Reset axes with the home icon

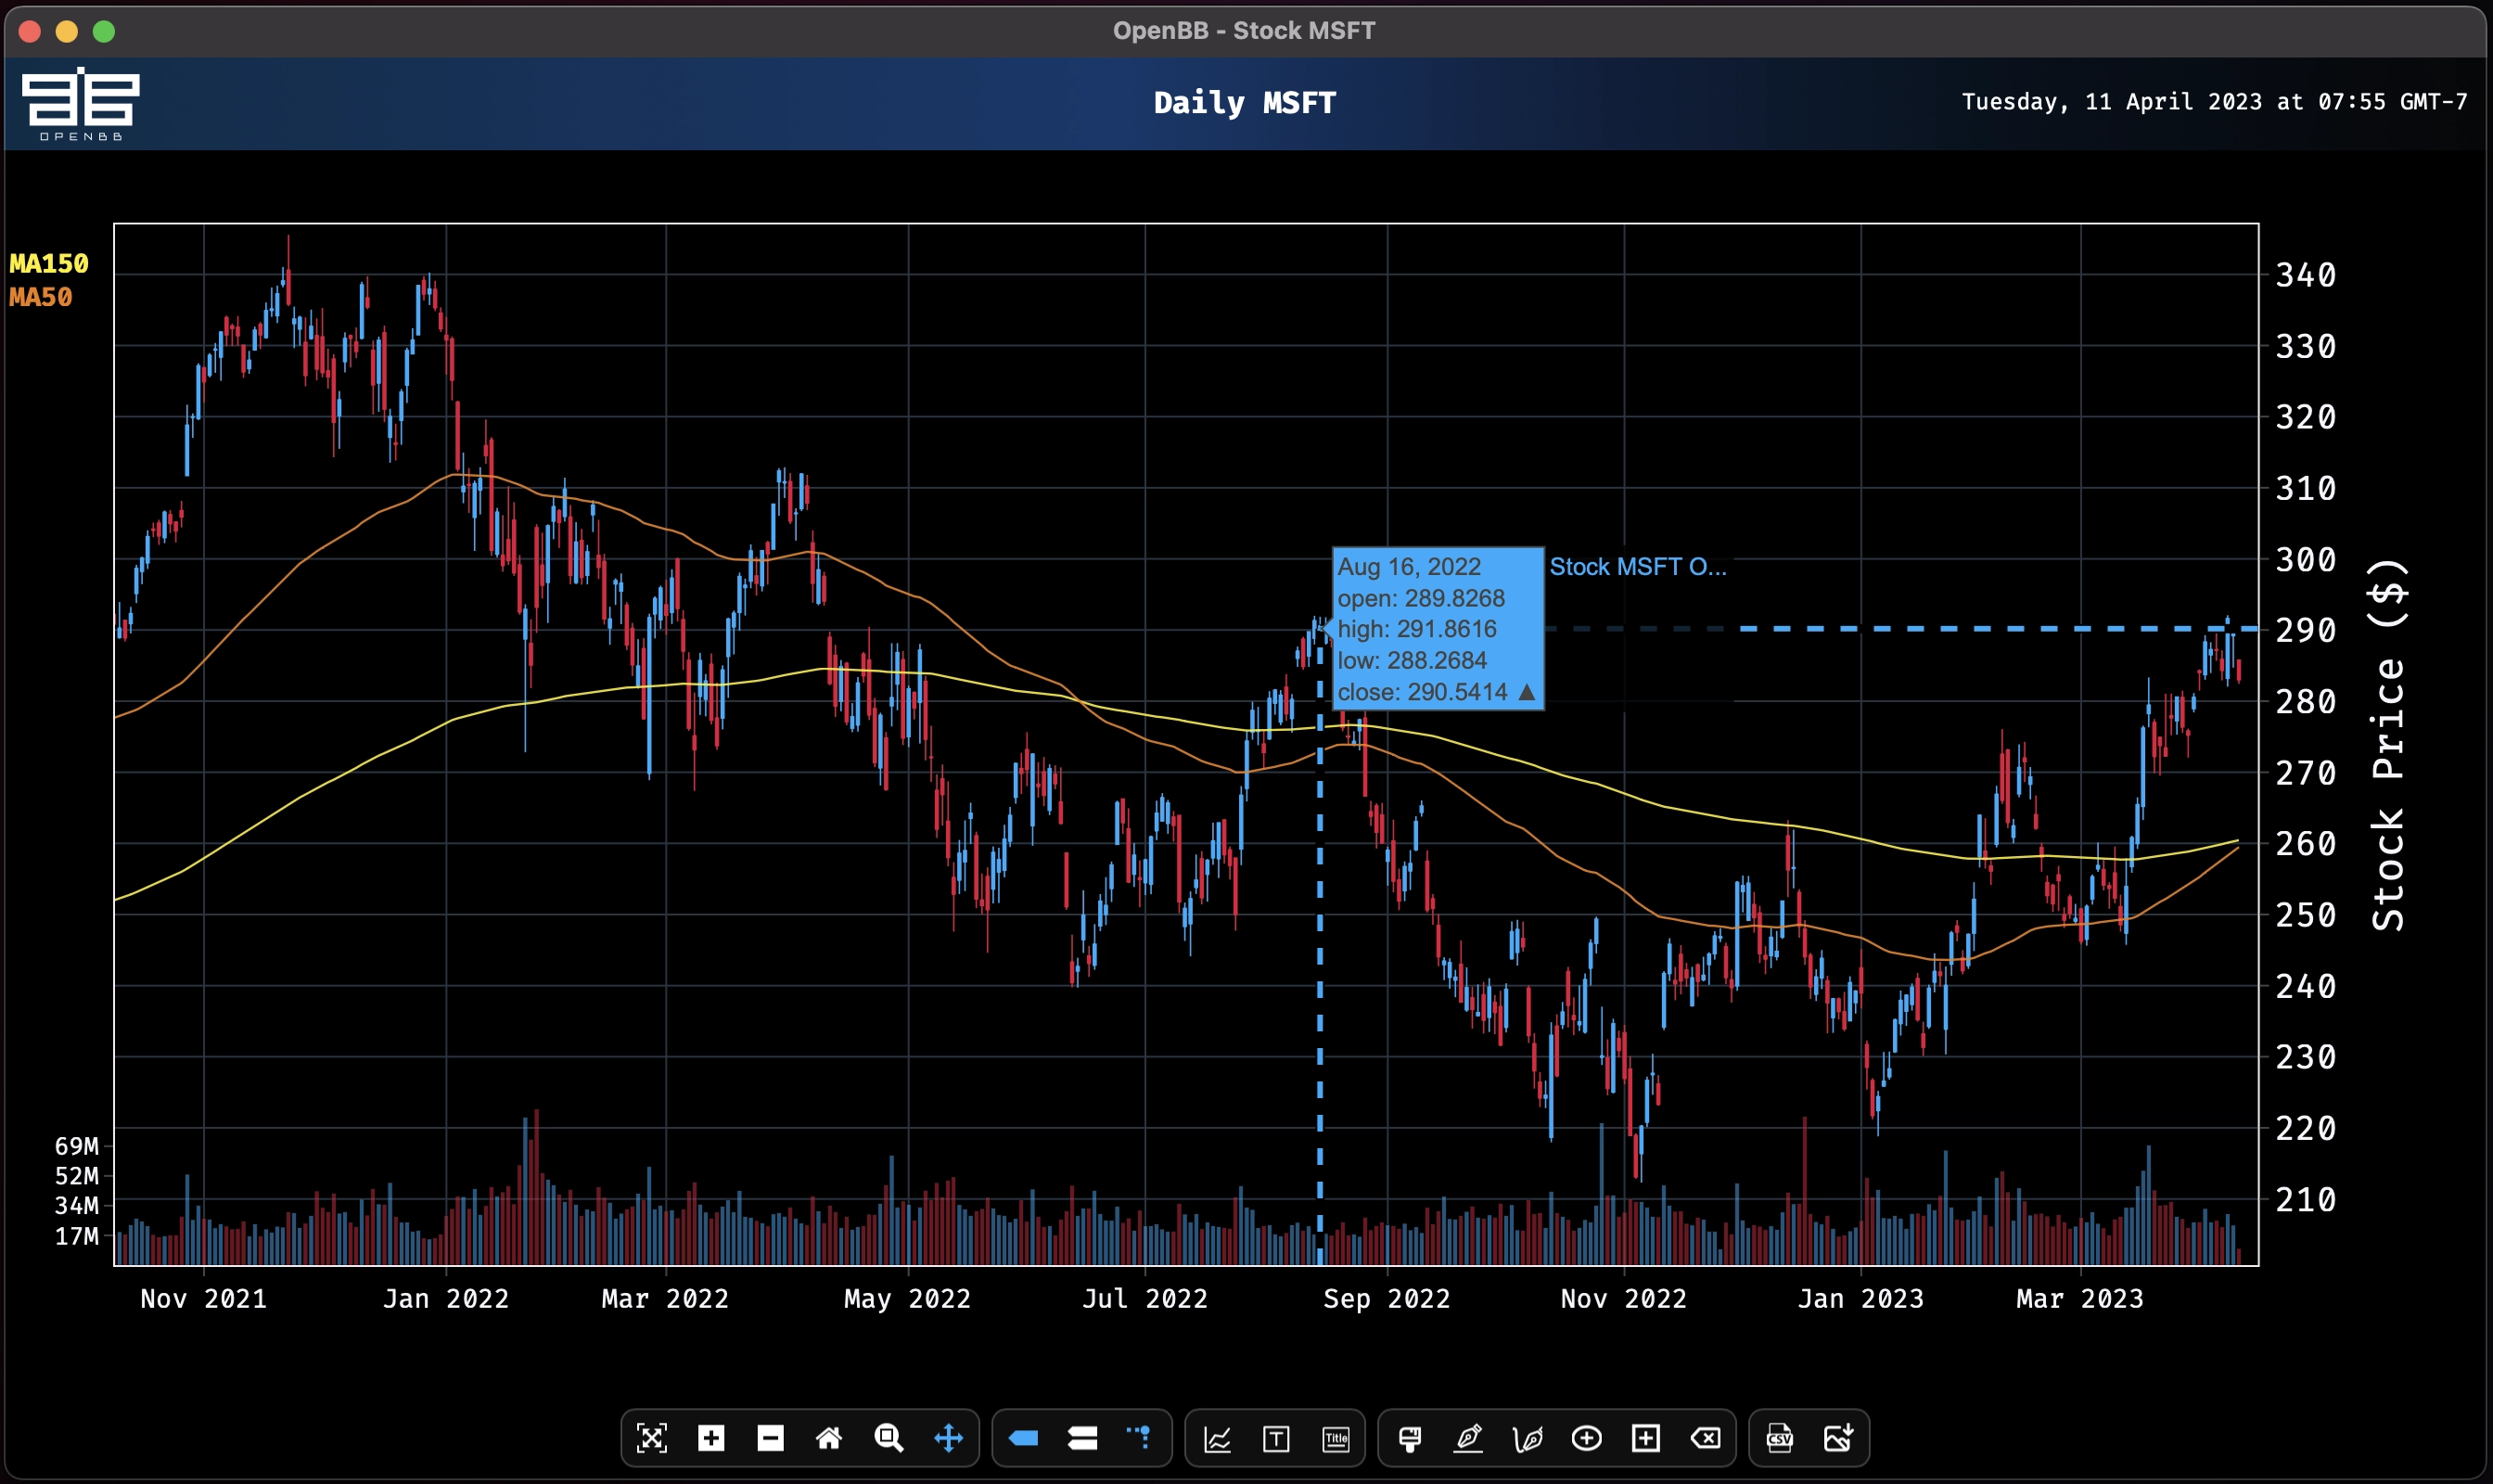(829, 1439)
